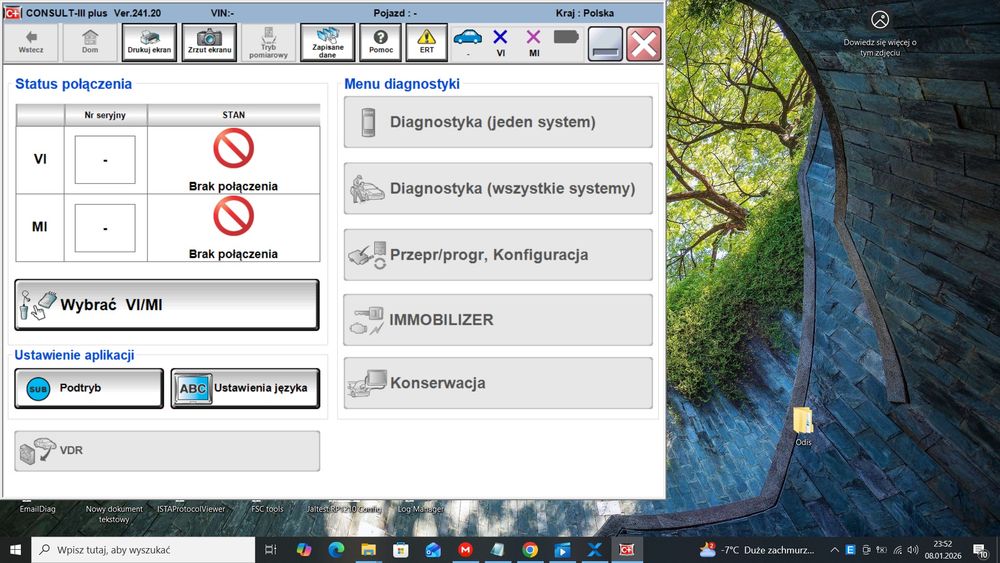This screenshot has height=563, width=1000.
Task: Click the STAN column header
Action: 233,115
